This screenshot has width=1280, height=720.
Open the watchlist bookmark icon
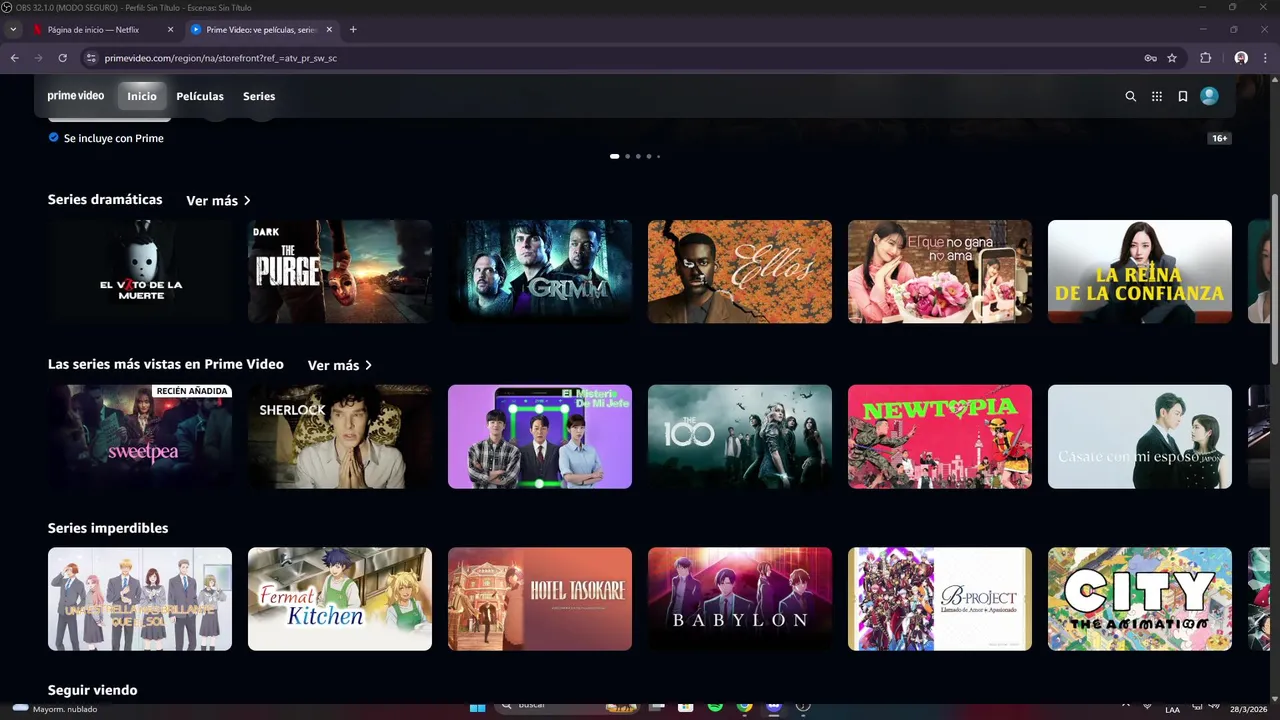point(1183,97)
